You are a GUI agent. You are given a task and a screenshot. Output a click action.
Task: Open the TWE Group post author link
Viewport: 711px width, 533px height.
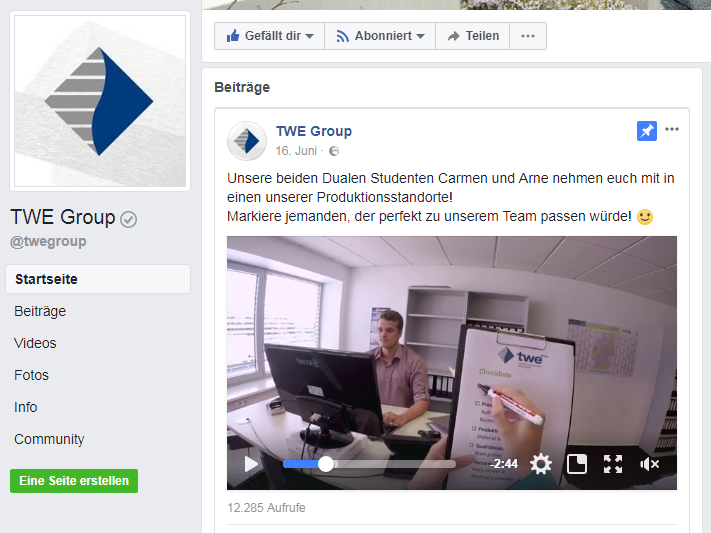314,131
